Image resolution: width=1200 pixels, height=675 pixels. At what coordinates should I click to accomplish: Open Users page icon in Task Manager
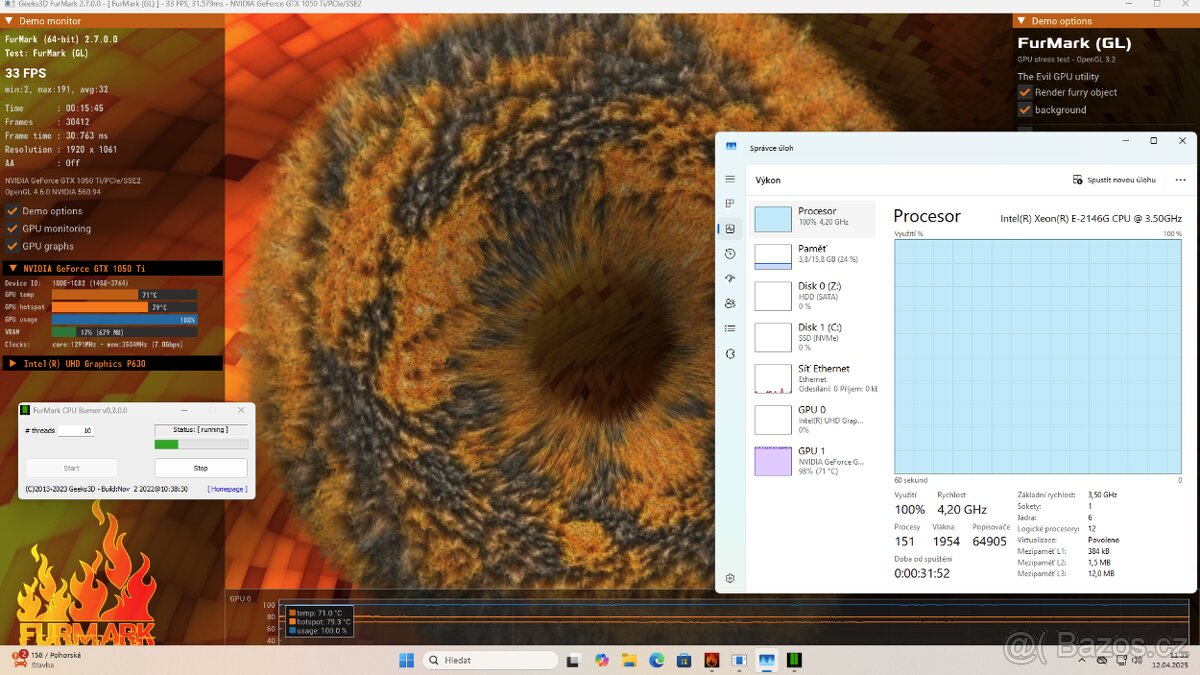point(730,303)
